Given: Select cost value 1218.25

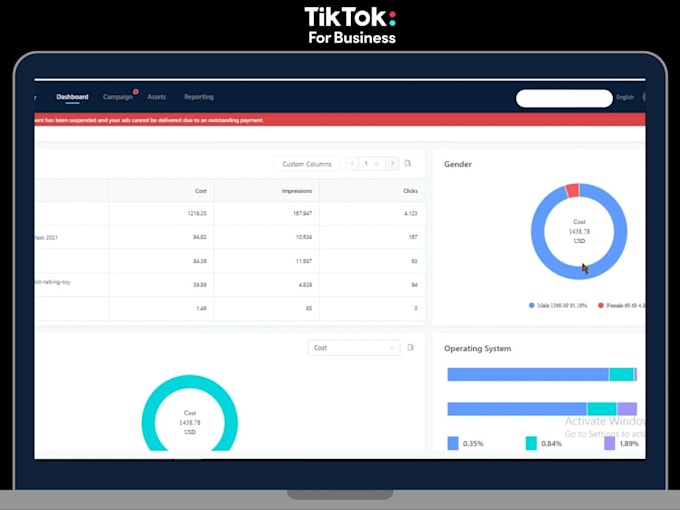Looking at the screenshot, I should (197, 213).
